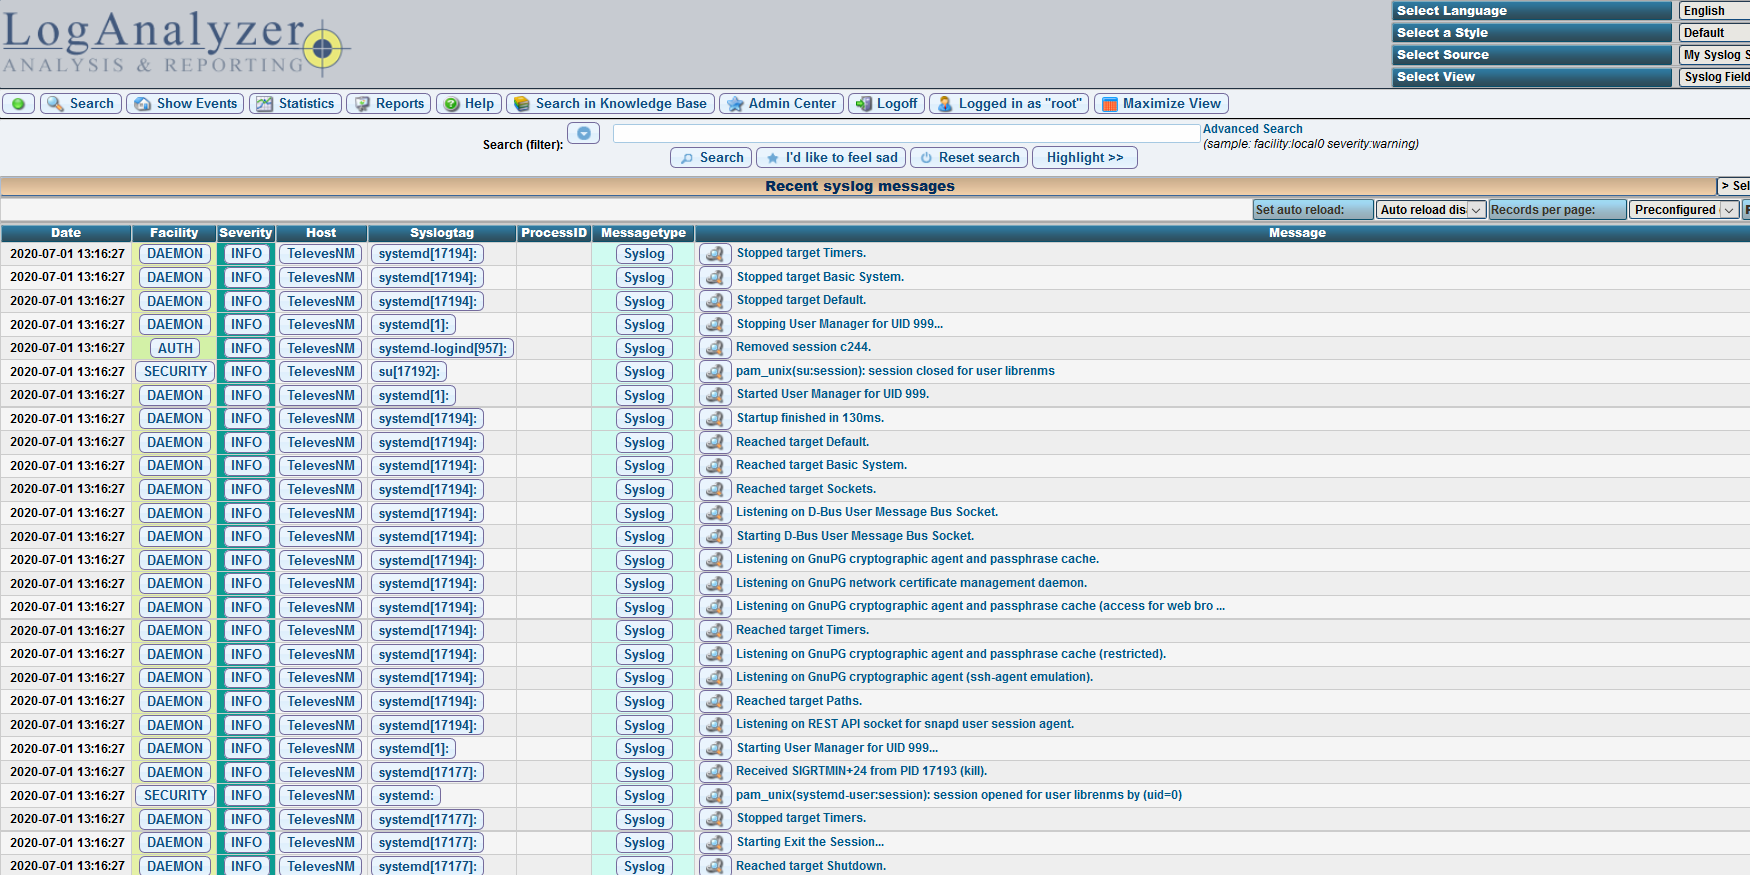Open details icon beside 'Removed session c244.'
The width and height of the screenshot is (1750, 875).
coord(714,348)
